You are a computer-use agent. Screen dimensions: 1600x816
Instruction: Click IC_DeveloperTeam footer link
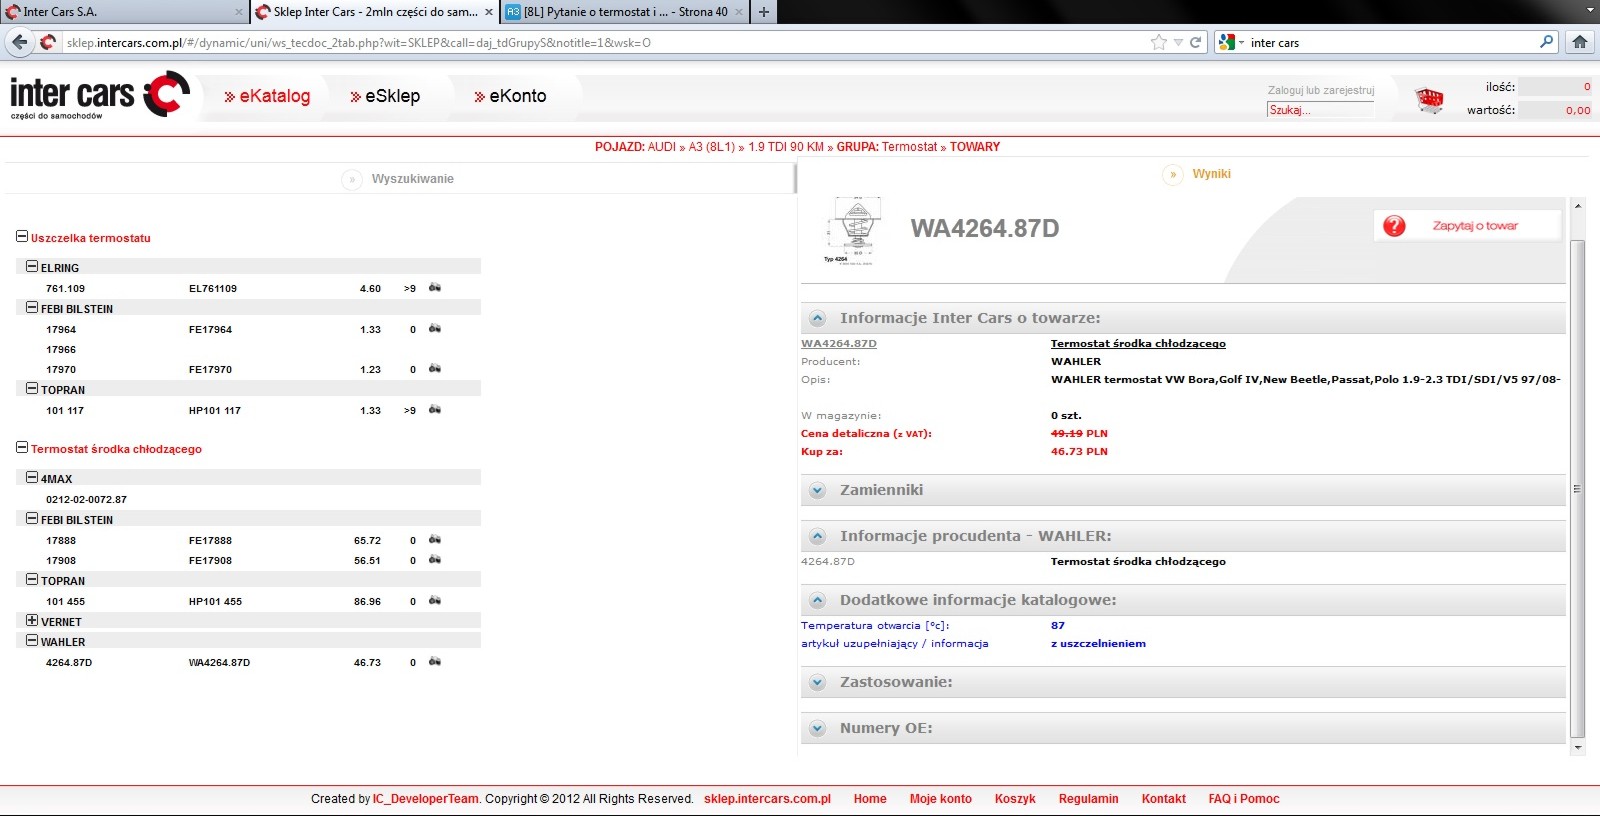point(426,799)
